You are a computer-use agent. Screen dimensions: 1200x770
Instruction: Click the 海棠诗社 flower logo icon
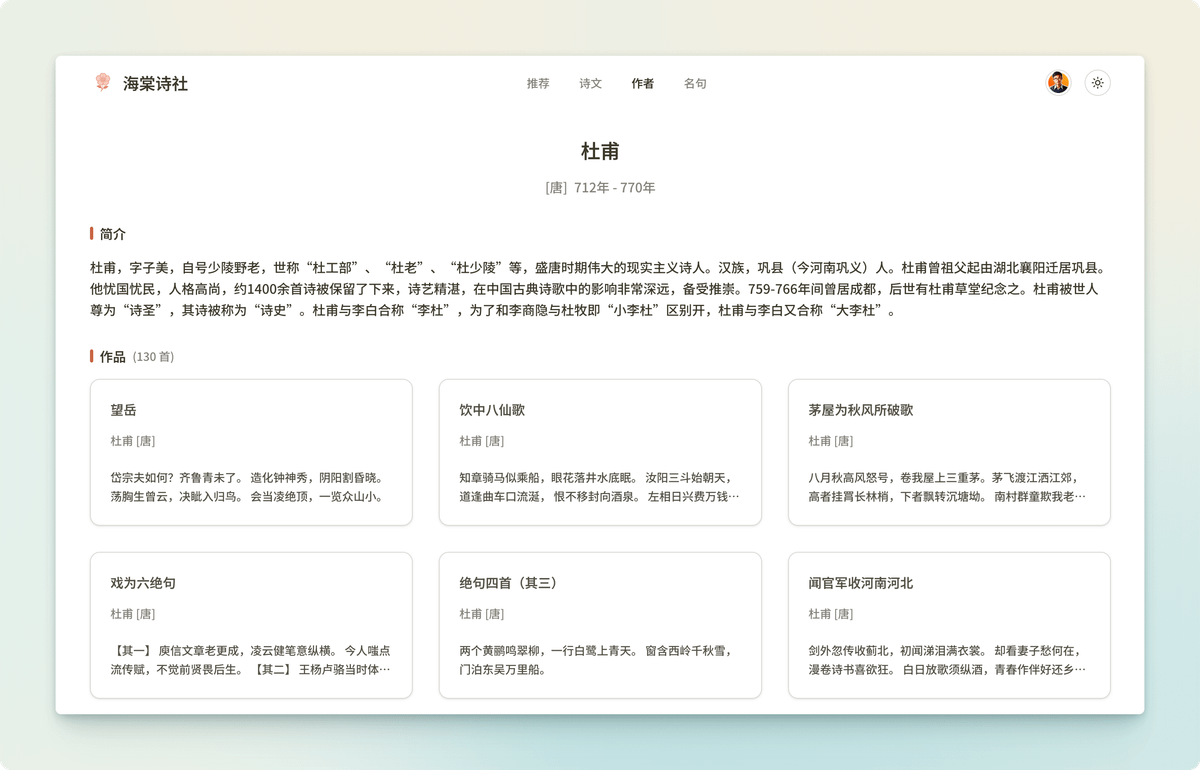pyautogui.click(x=102, y=83)
